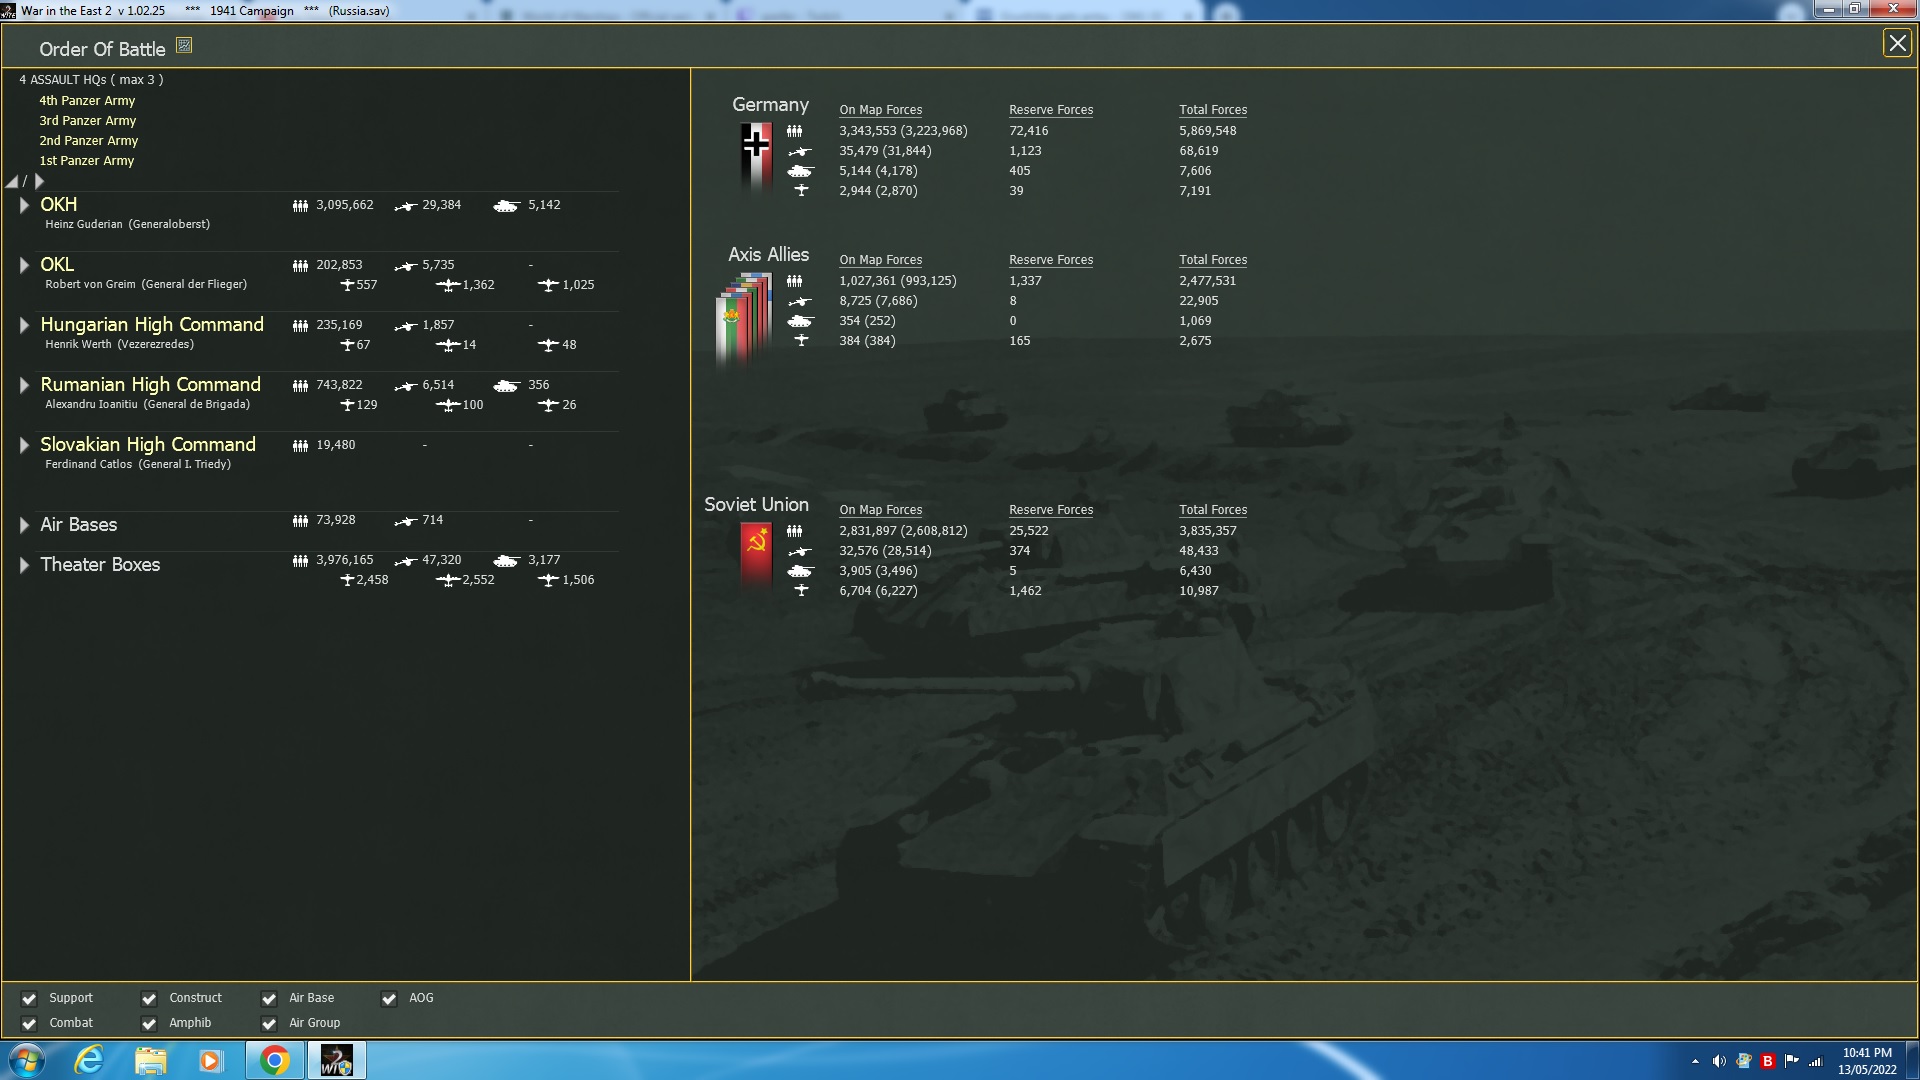The width and height of the screenshot is (1920, 1080).
Task: Open the 2nd Panzer Army link
Action: click(x=88, y=141)
